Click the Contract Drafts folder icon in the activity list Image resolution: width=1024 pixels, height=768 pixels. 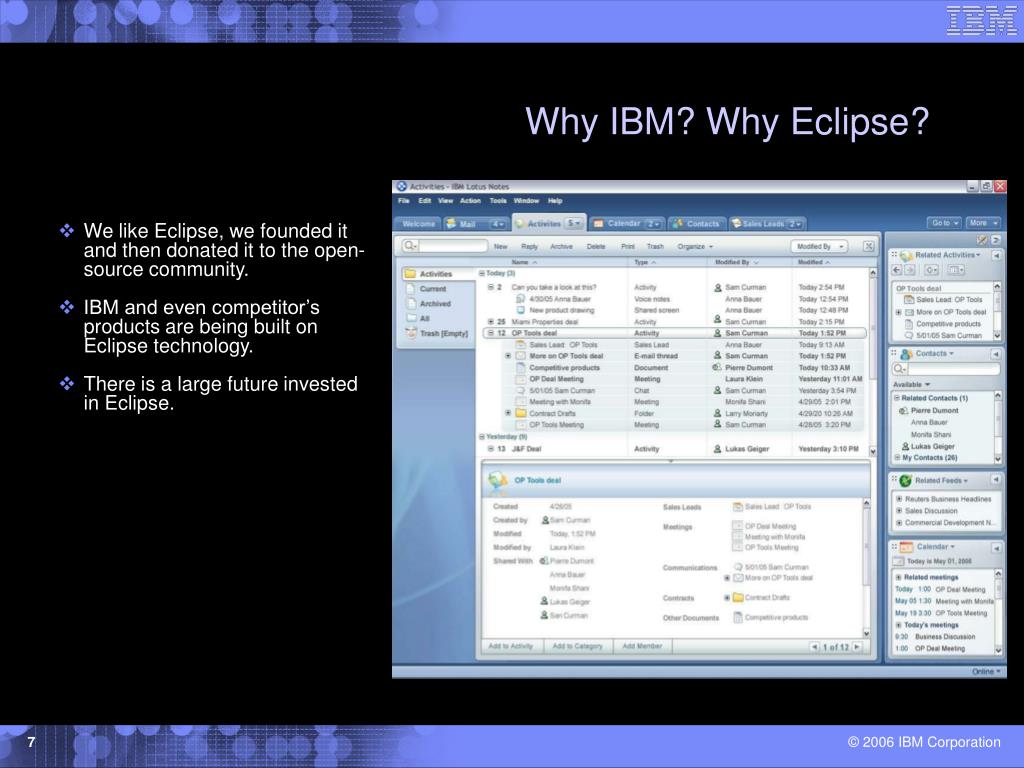tap(520, 413)
